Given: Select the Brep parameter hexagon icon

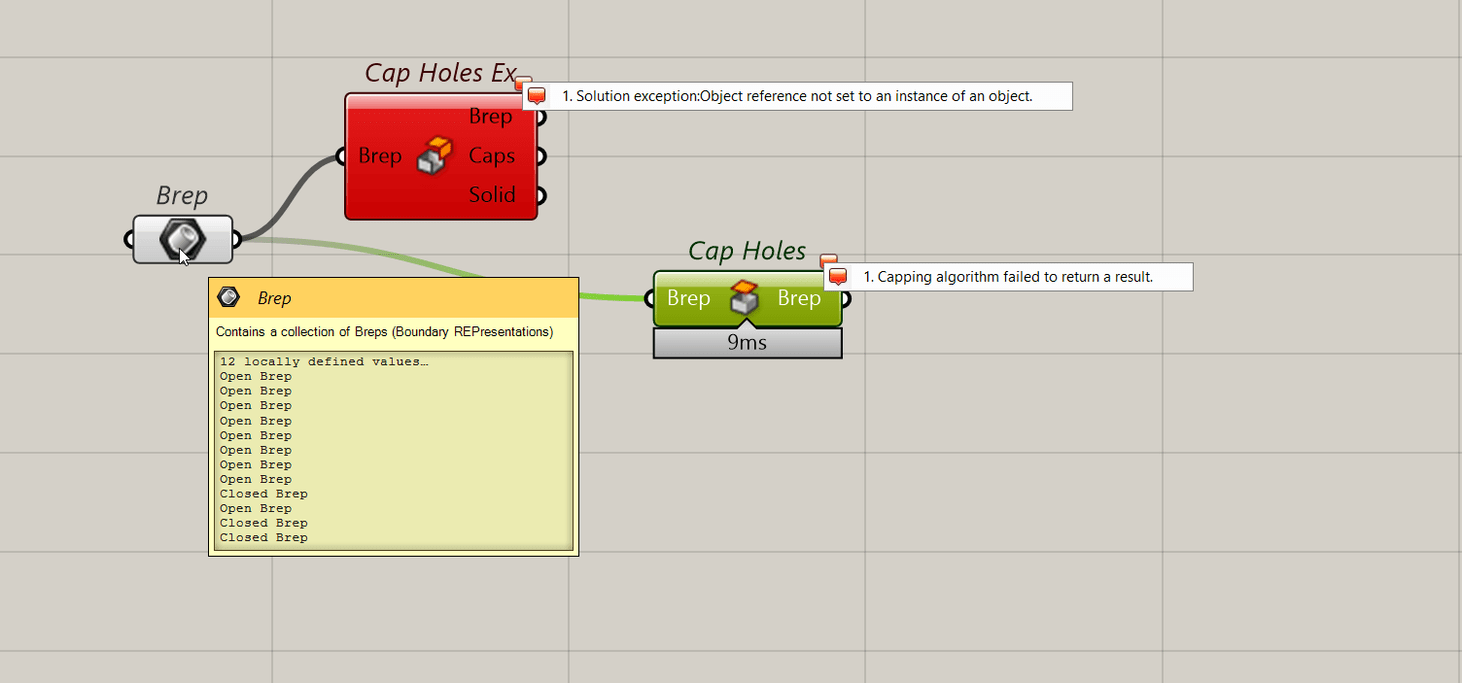Looking at the screenshot, I should (183, 240).
